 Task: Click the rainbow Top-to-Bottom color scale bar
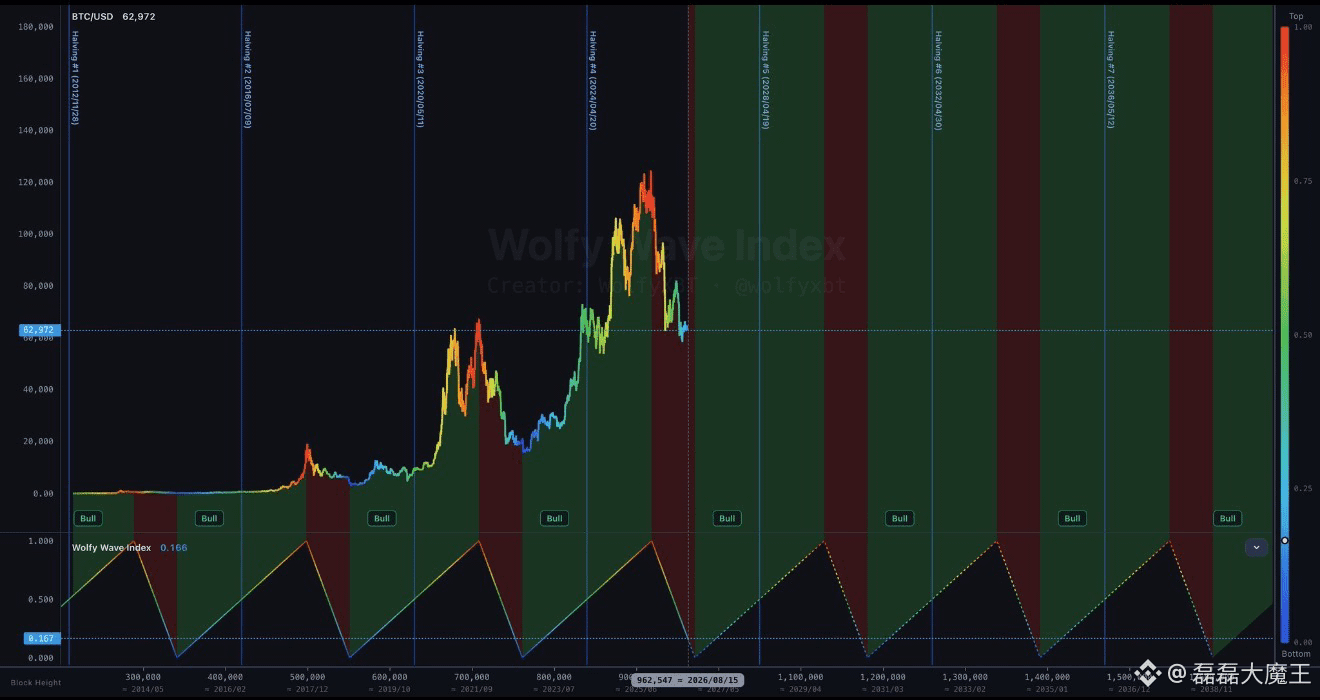(x=1285, y=334)
